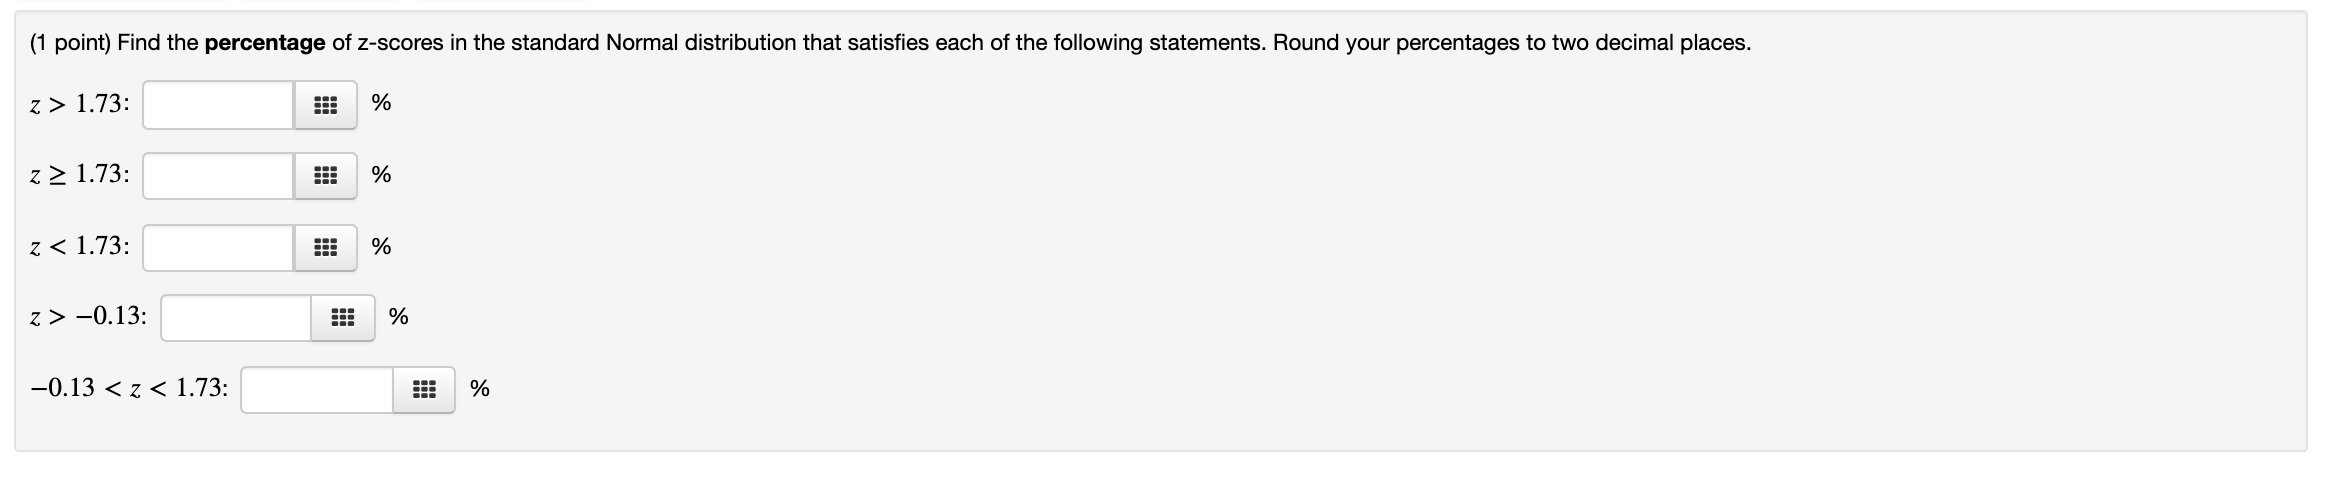Open equation editor grid for z > −0.13

point(342,318)
